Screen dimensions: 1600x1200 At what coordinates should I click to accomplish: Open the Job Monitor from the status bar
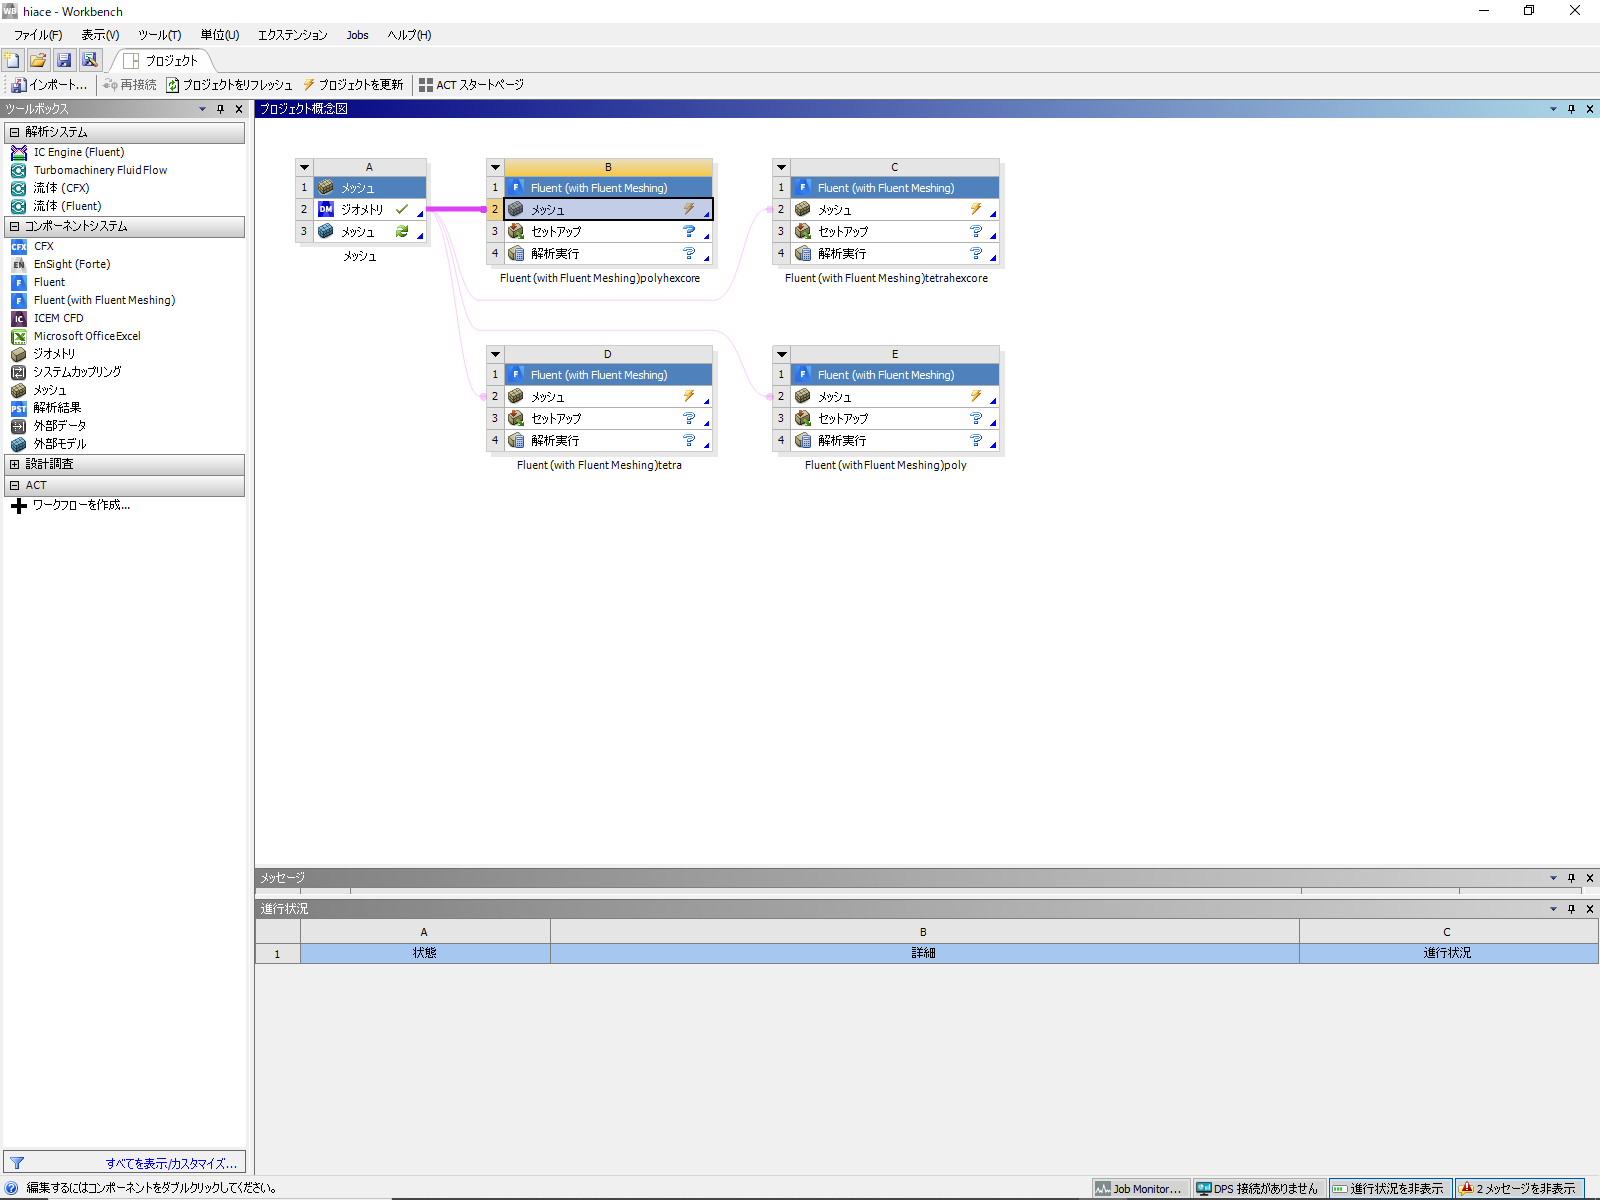[x=1139, y=1188]
